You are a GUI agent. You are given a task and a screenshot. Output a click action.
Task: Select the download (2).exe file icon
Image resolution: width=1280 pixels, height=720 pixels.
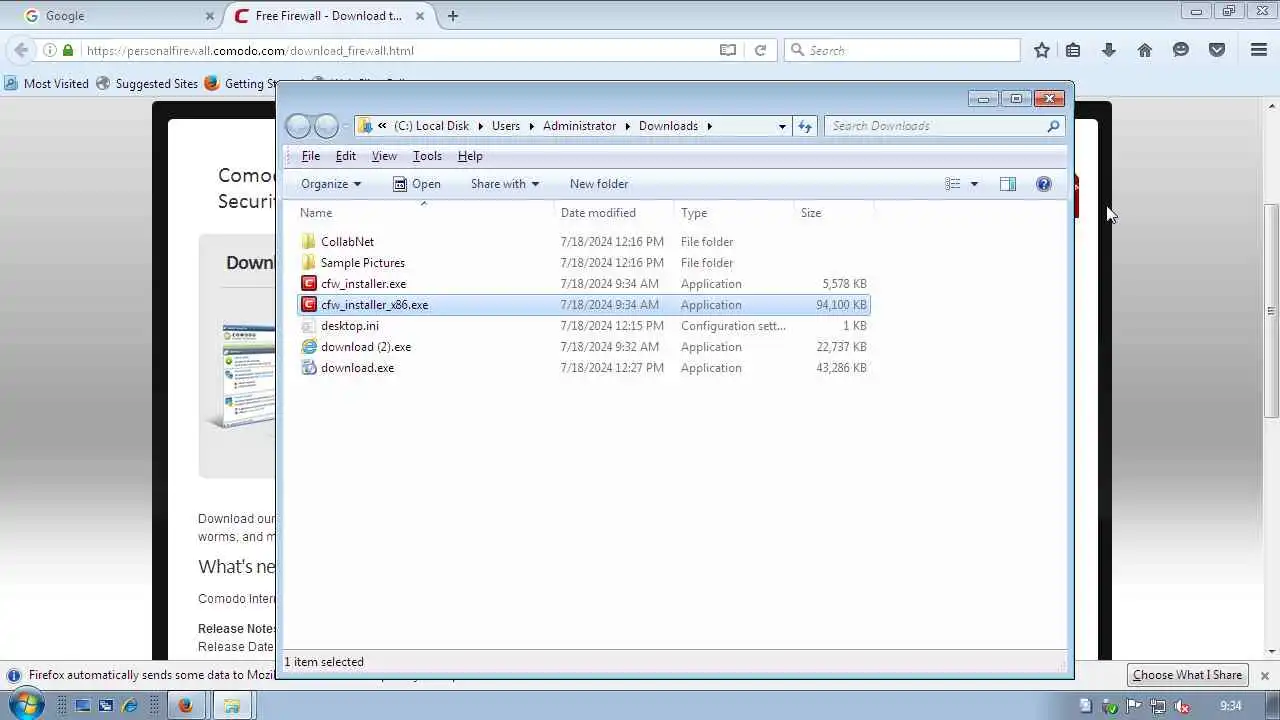309,347
